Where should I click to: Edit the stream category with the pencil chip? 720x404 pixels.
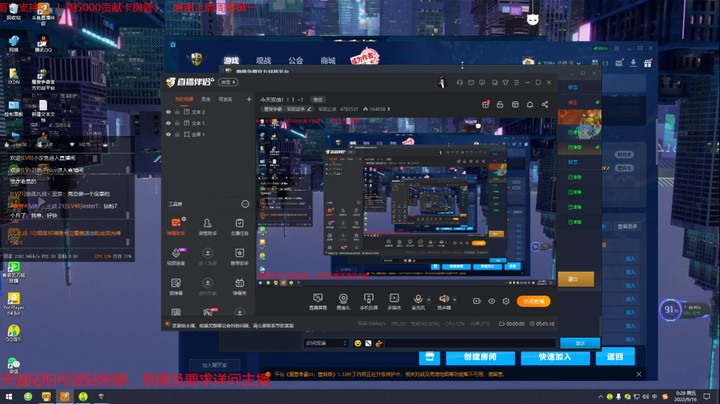click(x=287, y=109)
